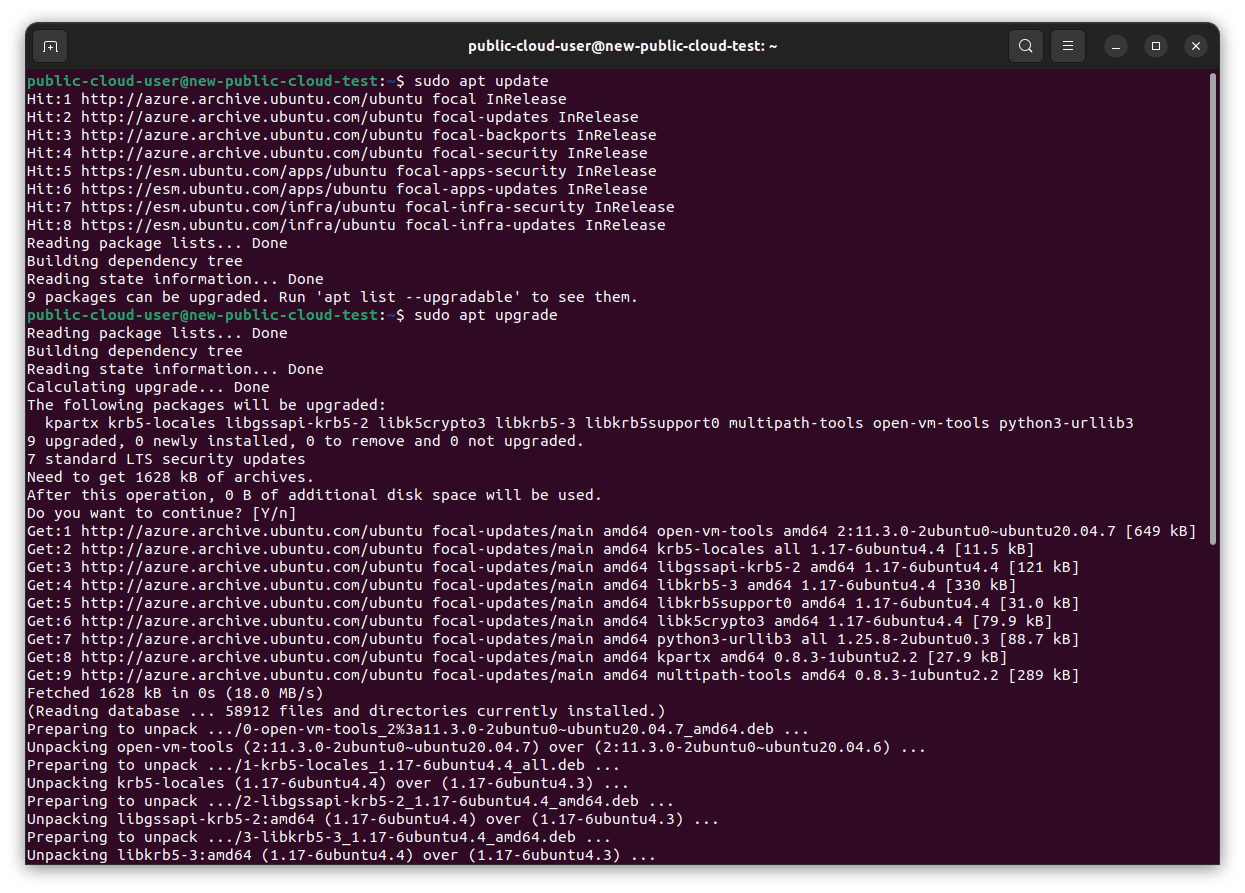Screen dimensions: 1245x893
Task: Click 'Need to get 1628 kB' line
Action: pyautogui.click(x=170, y=477)
